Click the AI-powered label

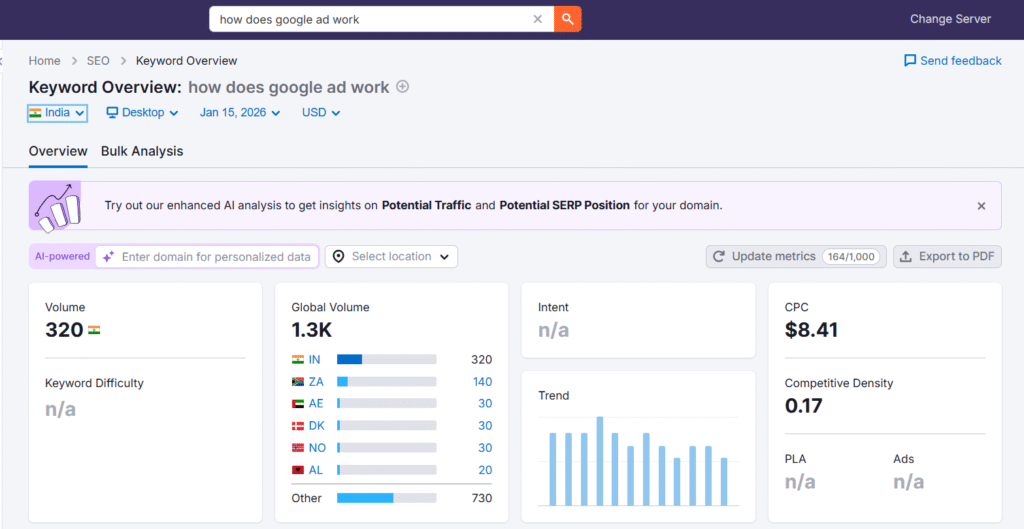(63, 257)
